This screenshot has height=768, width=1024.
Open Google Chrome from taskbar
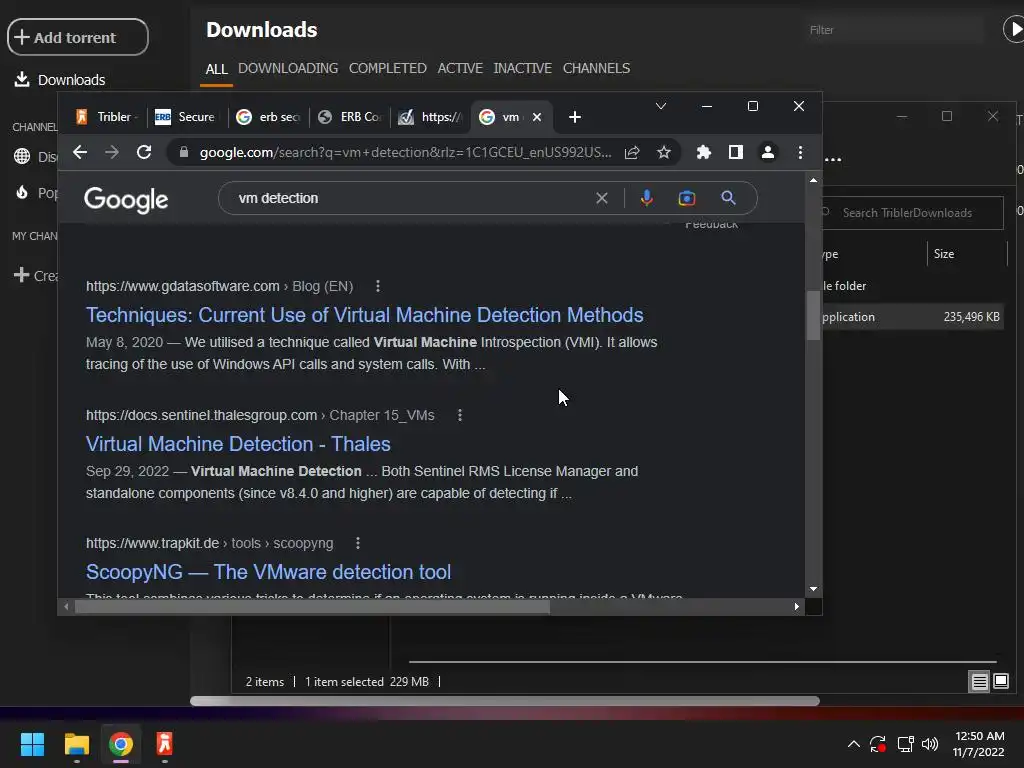pos(121,744)
